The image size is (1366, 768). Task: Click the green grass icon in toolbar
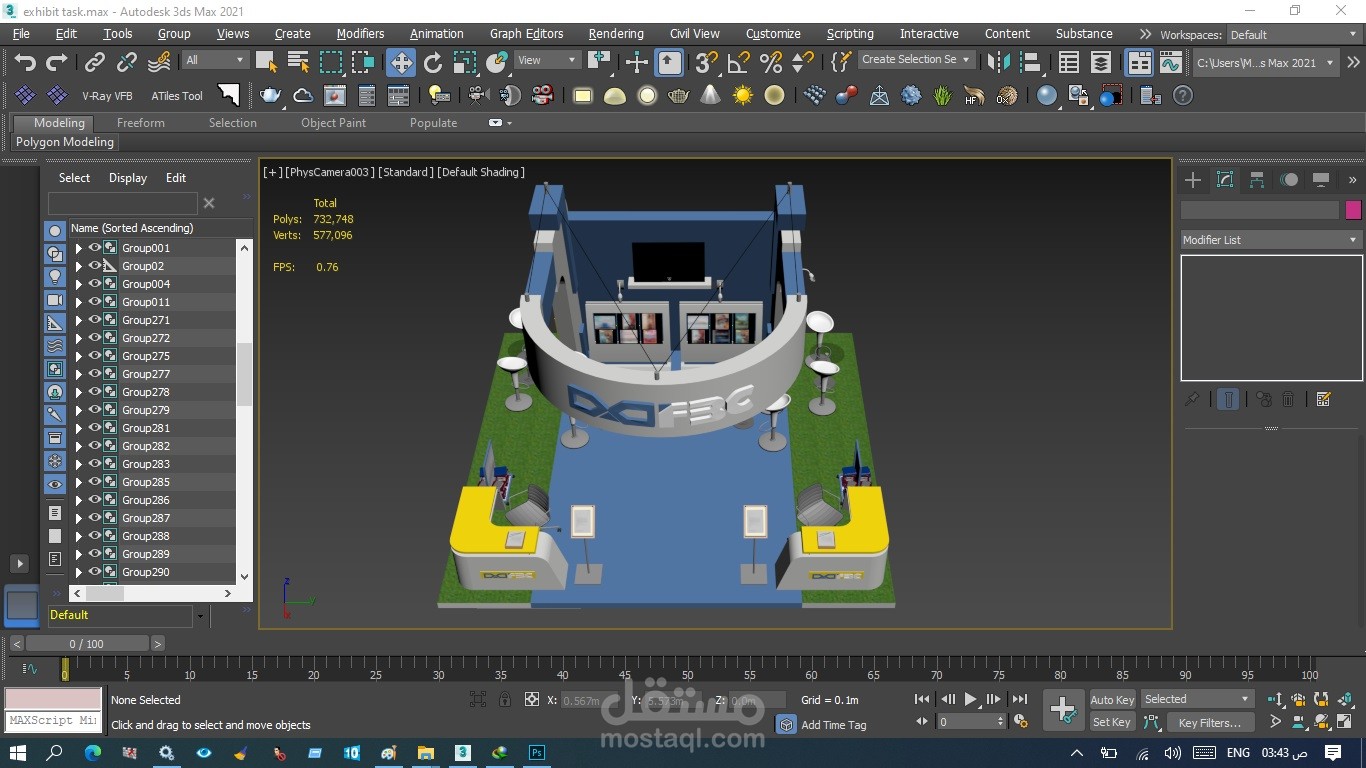click(942, 96)
